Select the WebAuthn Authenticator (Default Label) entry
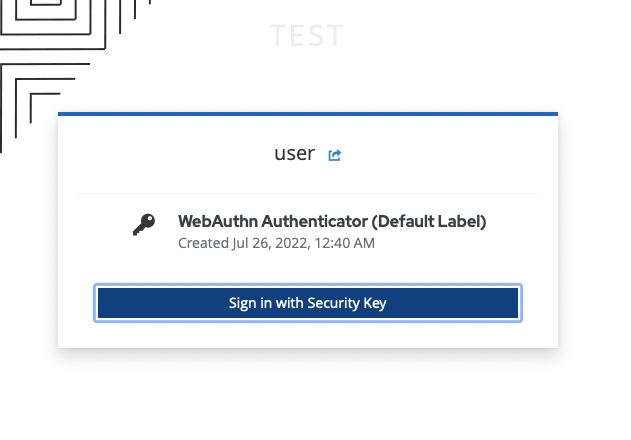 [331, 221]
